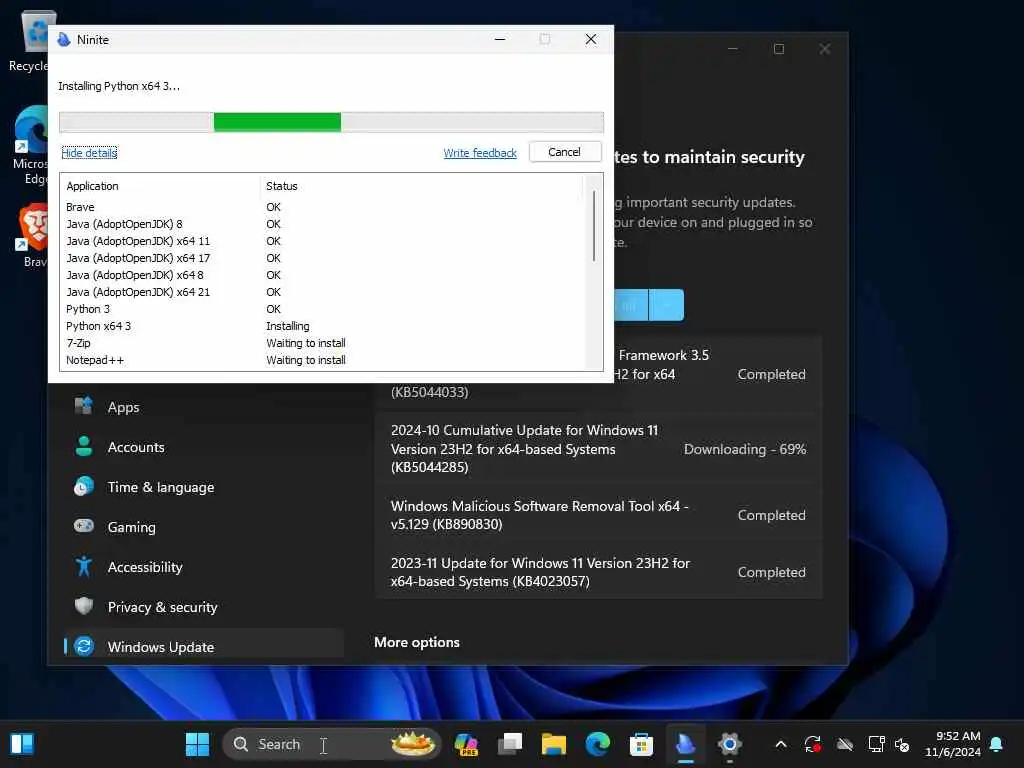The image size is (1024, 768).
Task: Open the Windows Start menu
Action: 197,744
